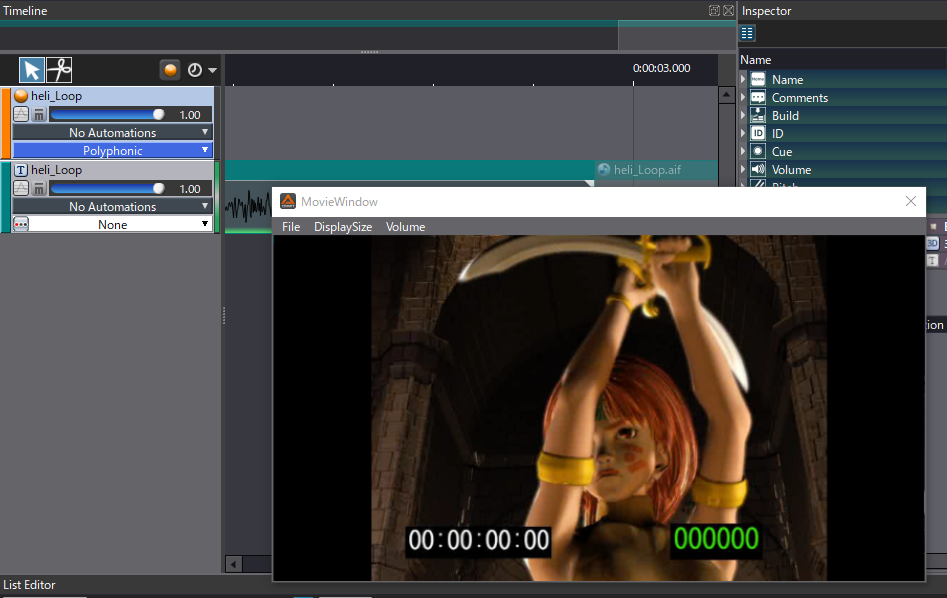The height and width of the screenshot is (598, 947).
Task: Toggle mixer button on orange heli_Loop cue
Action: [39, 114]
